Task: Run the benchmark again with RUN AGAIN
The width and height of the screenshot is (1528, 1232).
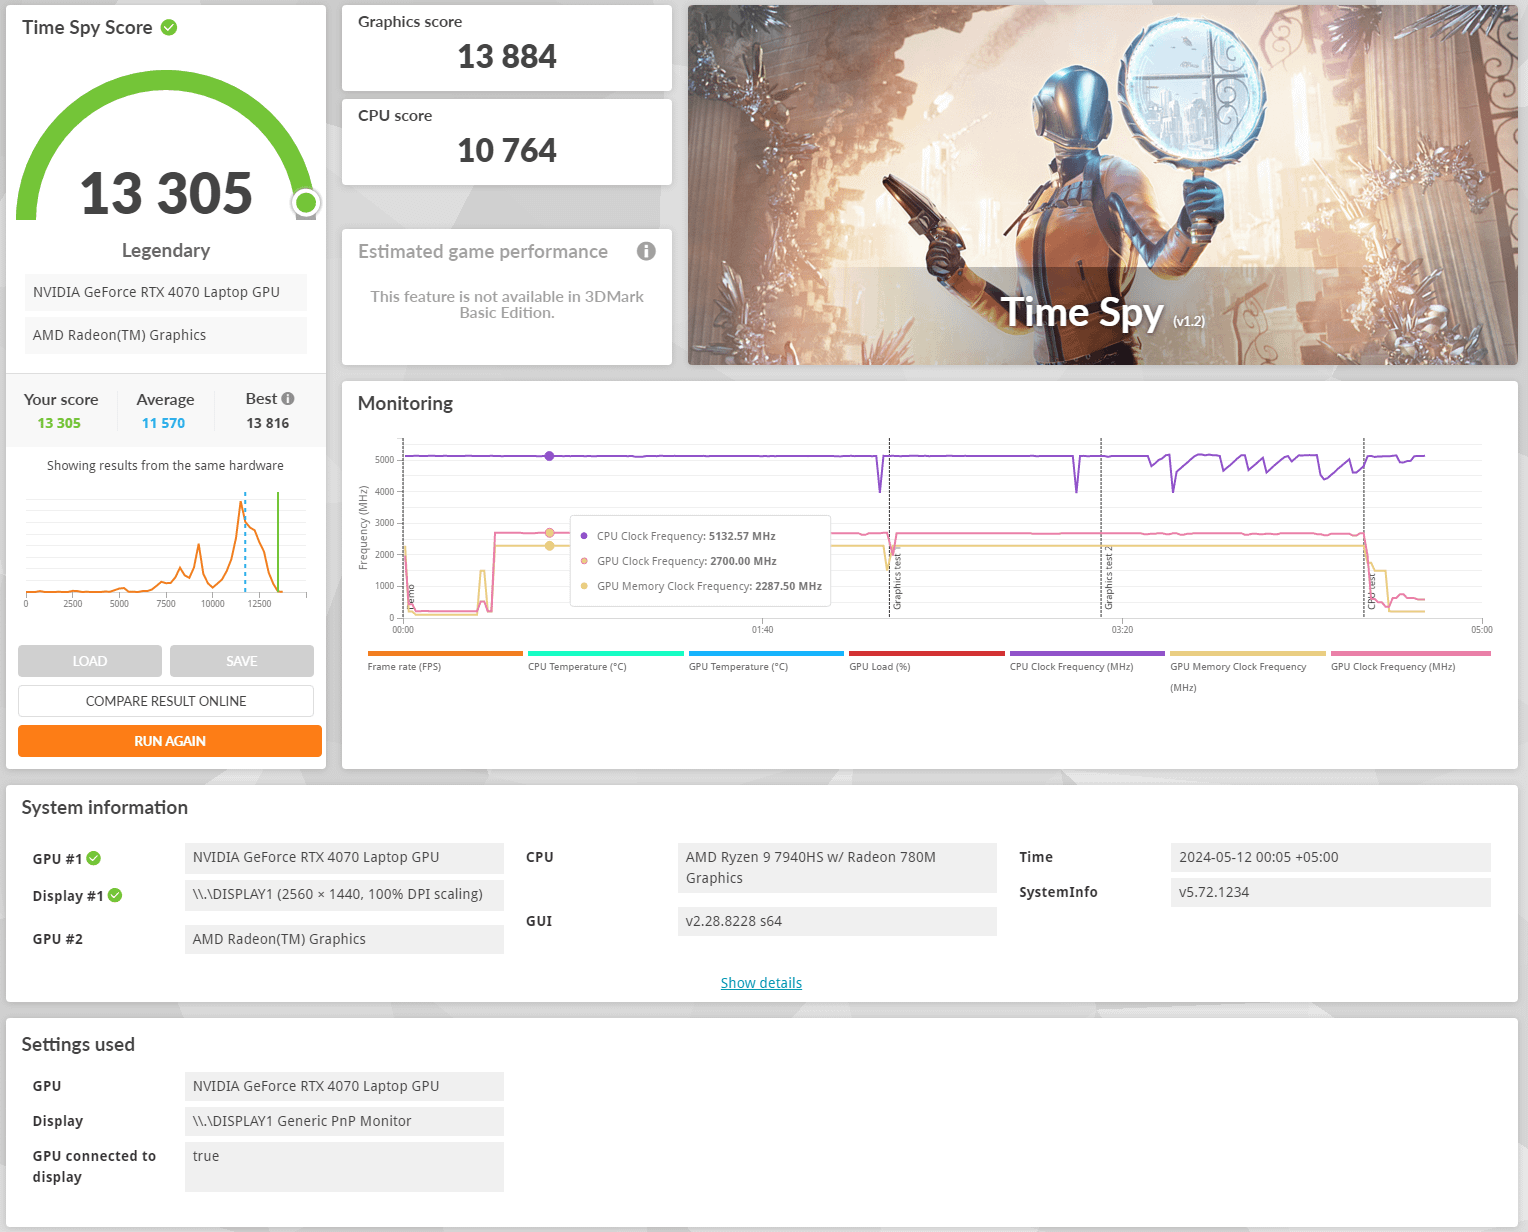Action: click(x=170, y=741)
